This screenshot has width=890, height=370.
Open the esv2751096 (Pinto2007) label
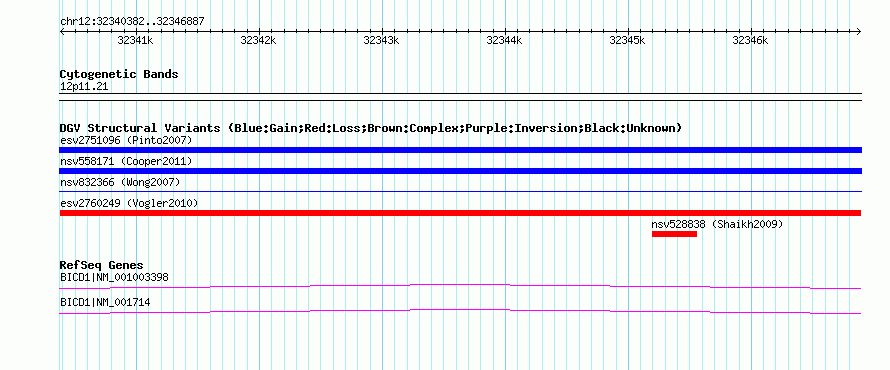tap(126, 140)
